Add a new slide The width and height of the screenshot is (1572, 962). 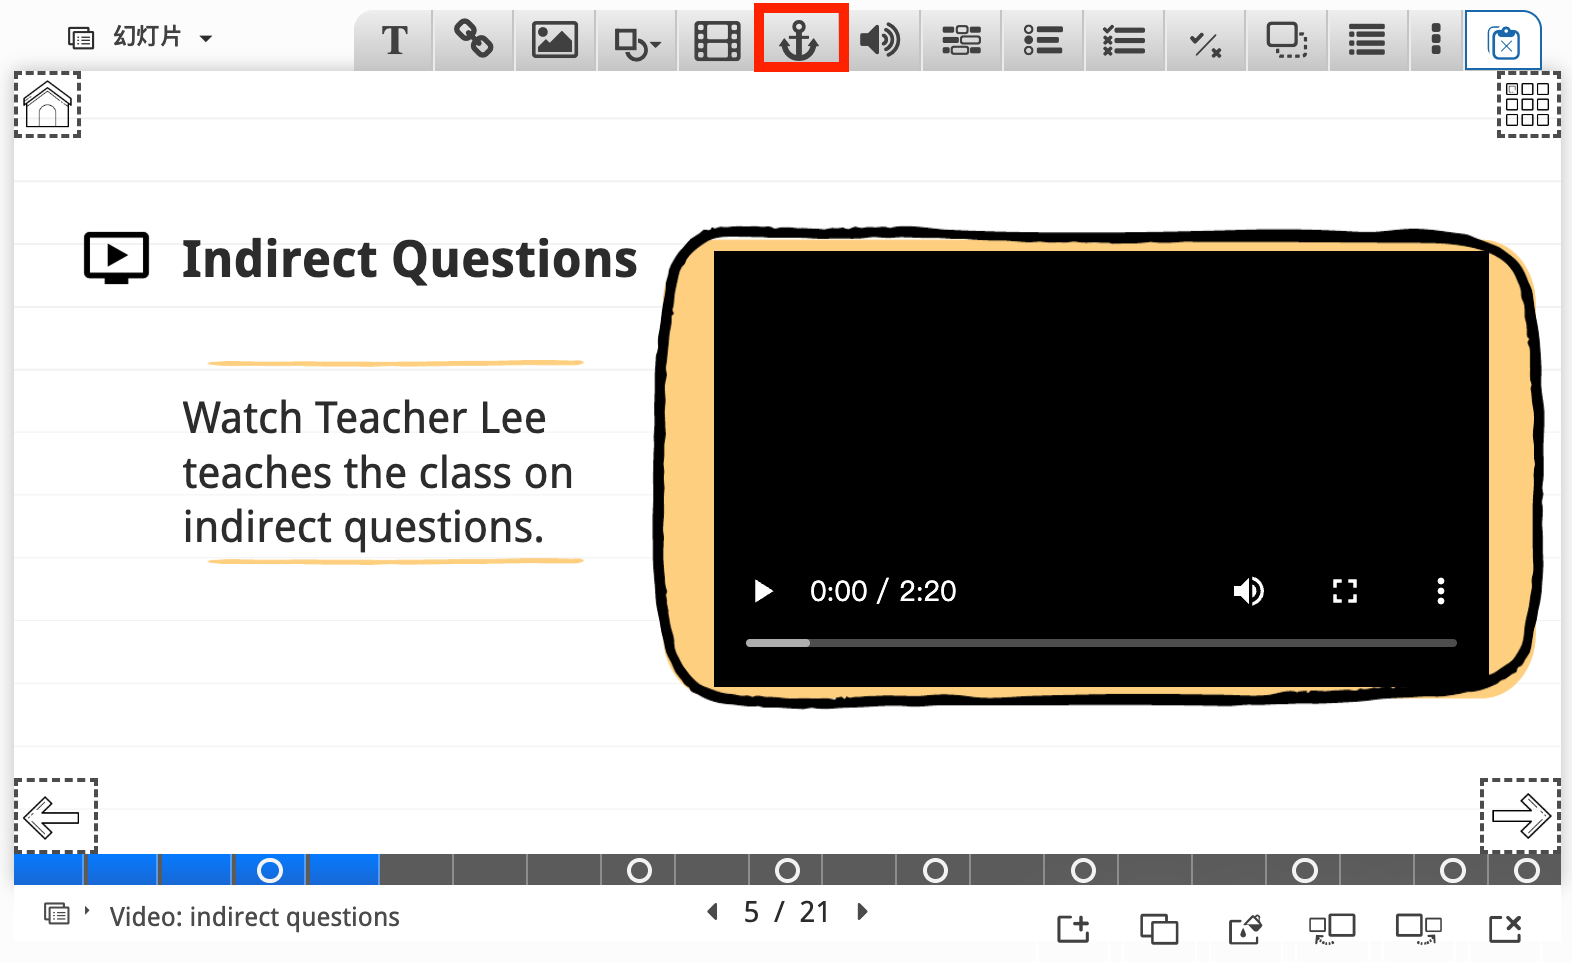[x=1073, y=929]
